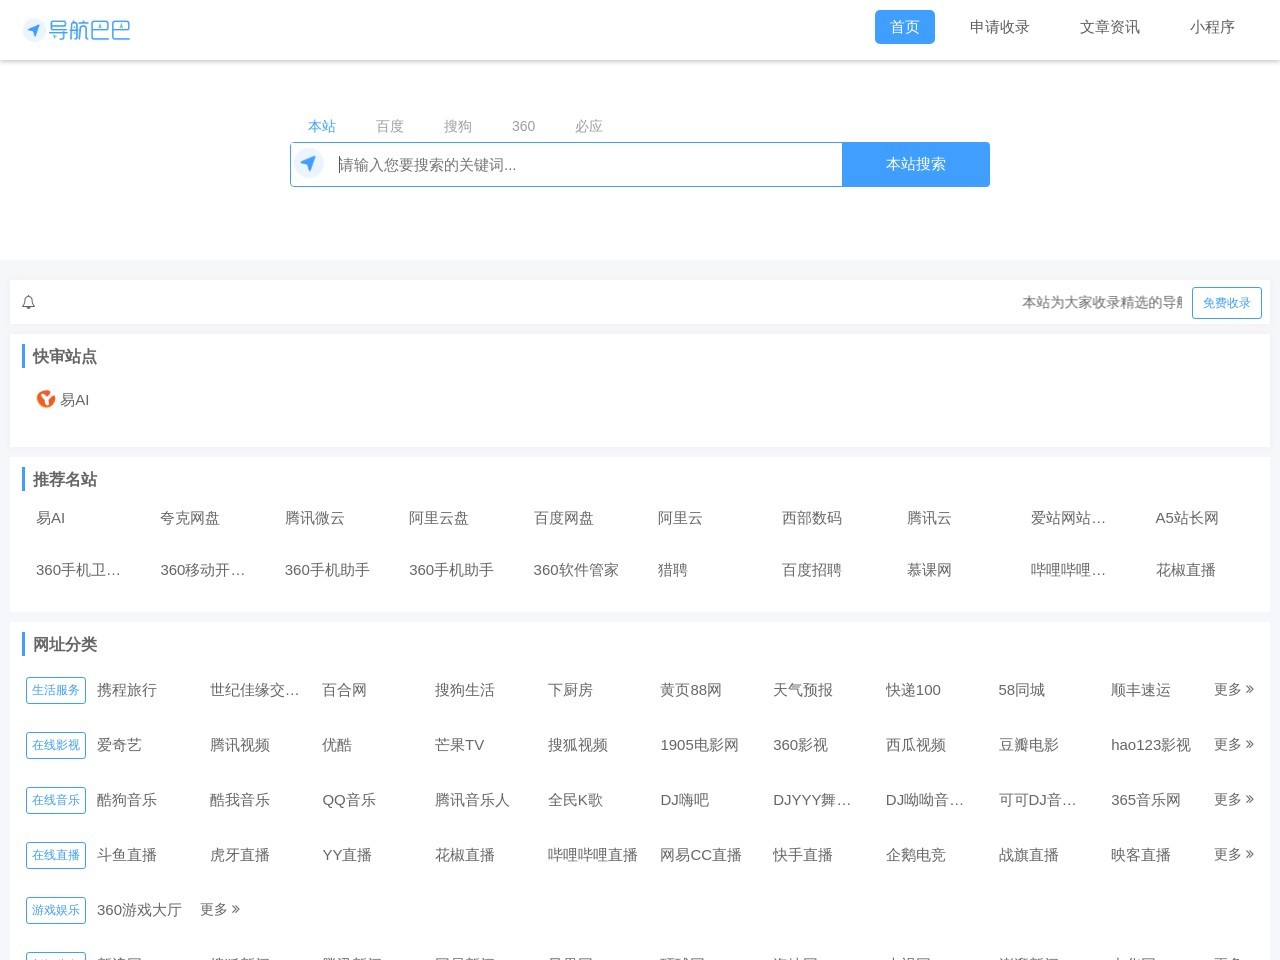This screenshot has width=1280, height=960.
Task: Expand 更多 for the 在线影视 row
Action: coord(1233,745)
